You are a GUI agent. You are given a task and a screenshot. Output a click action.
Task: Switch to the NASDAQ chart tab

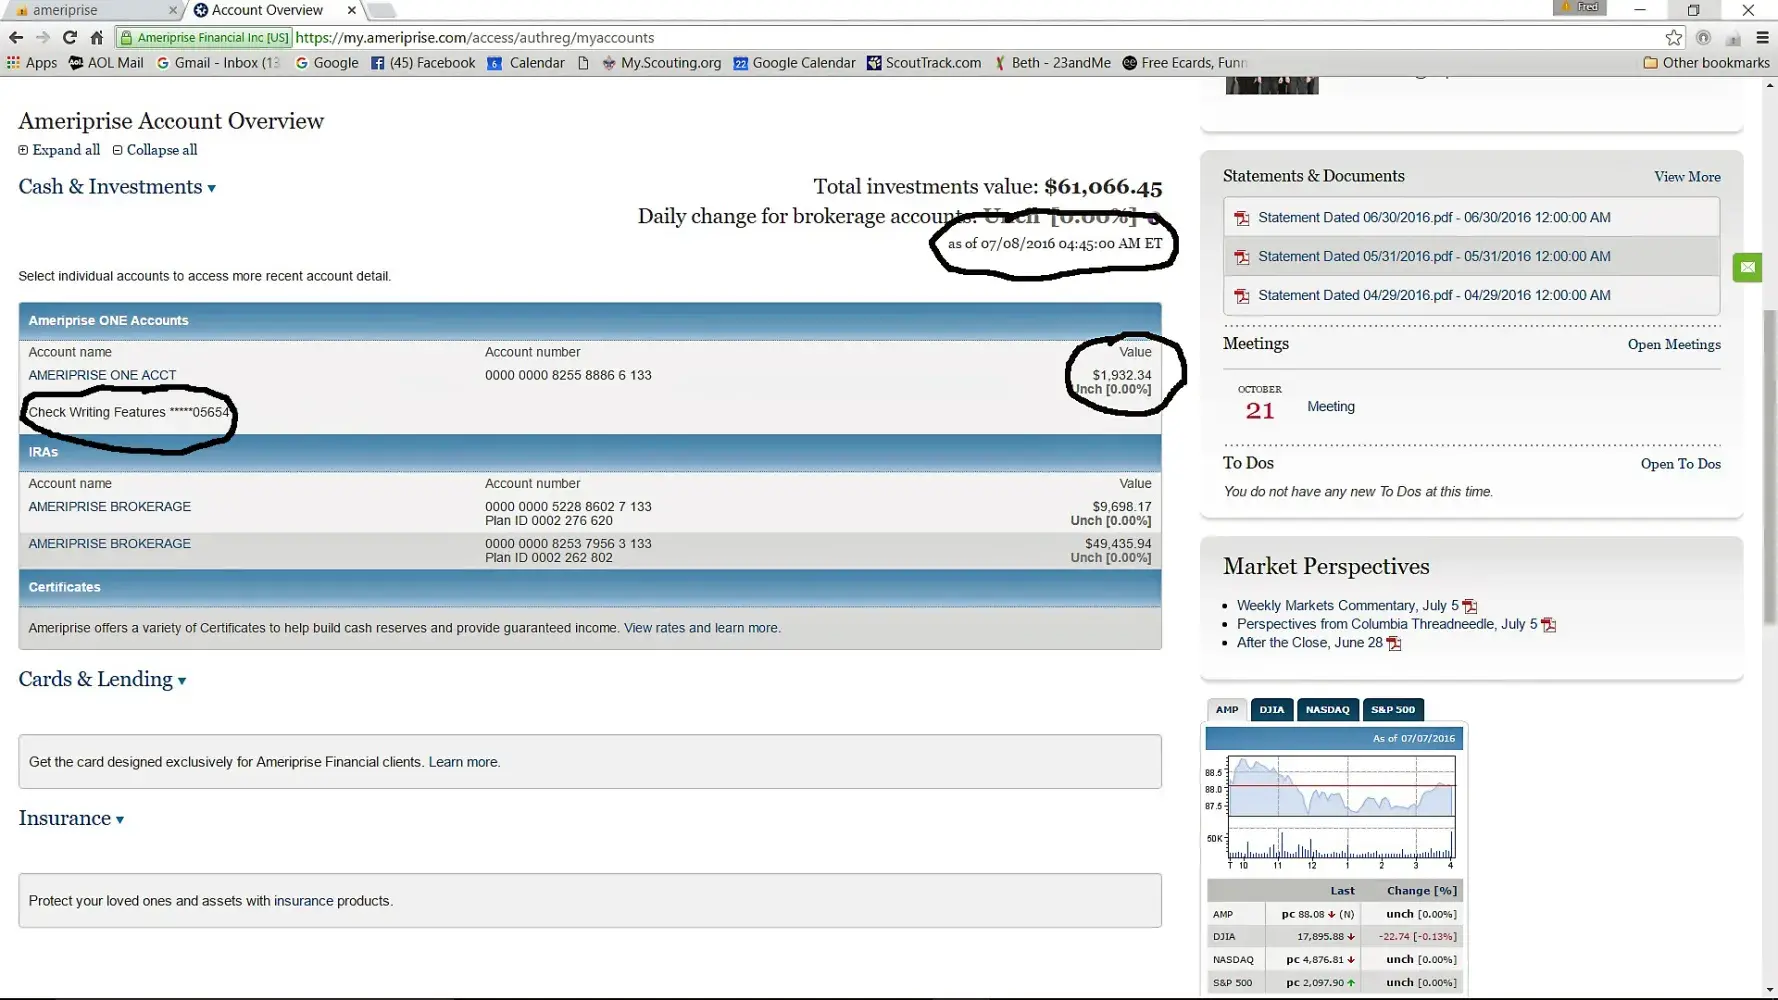click(x=1327, y=710)
